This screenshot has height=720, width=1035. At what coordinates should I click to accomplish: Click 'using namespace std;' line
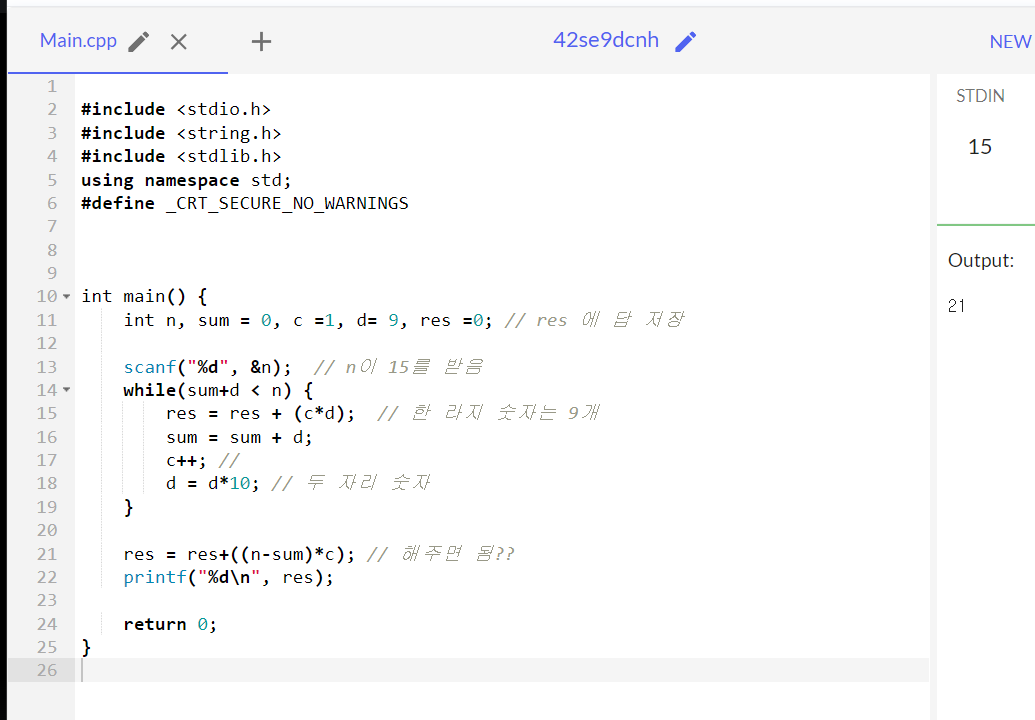(186, 180)
